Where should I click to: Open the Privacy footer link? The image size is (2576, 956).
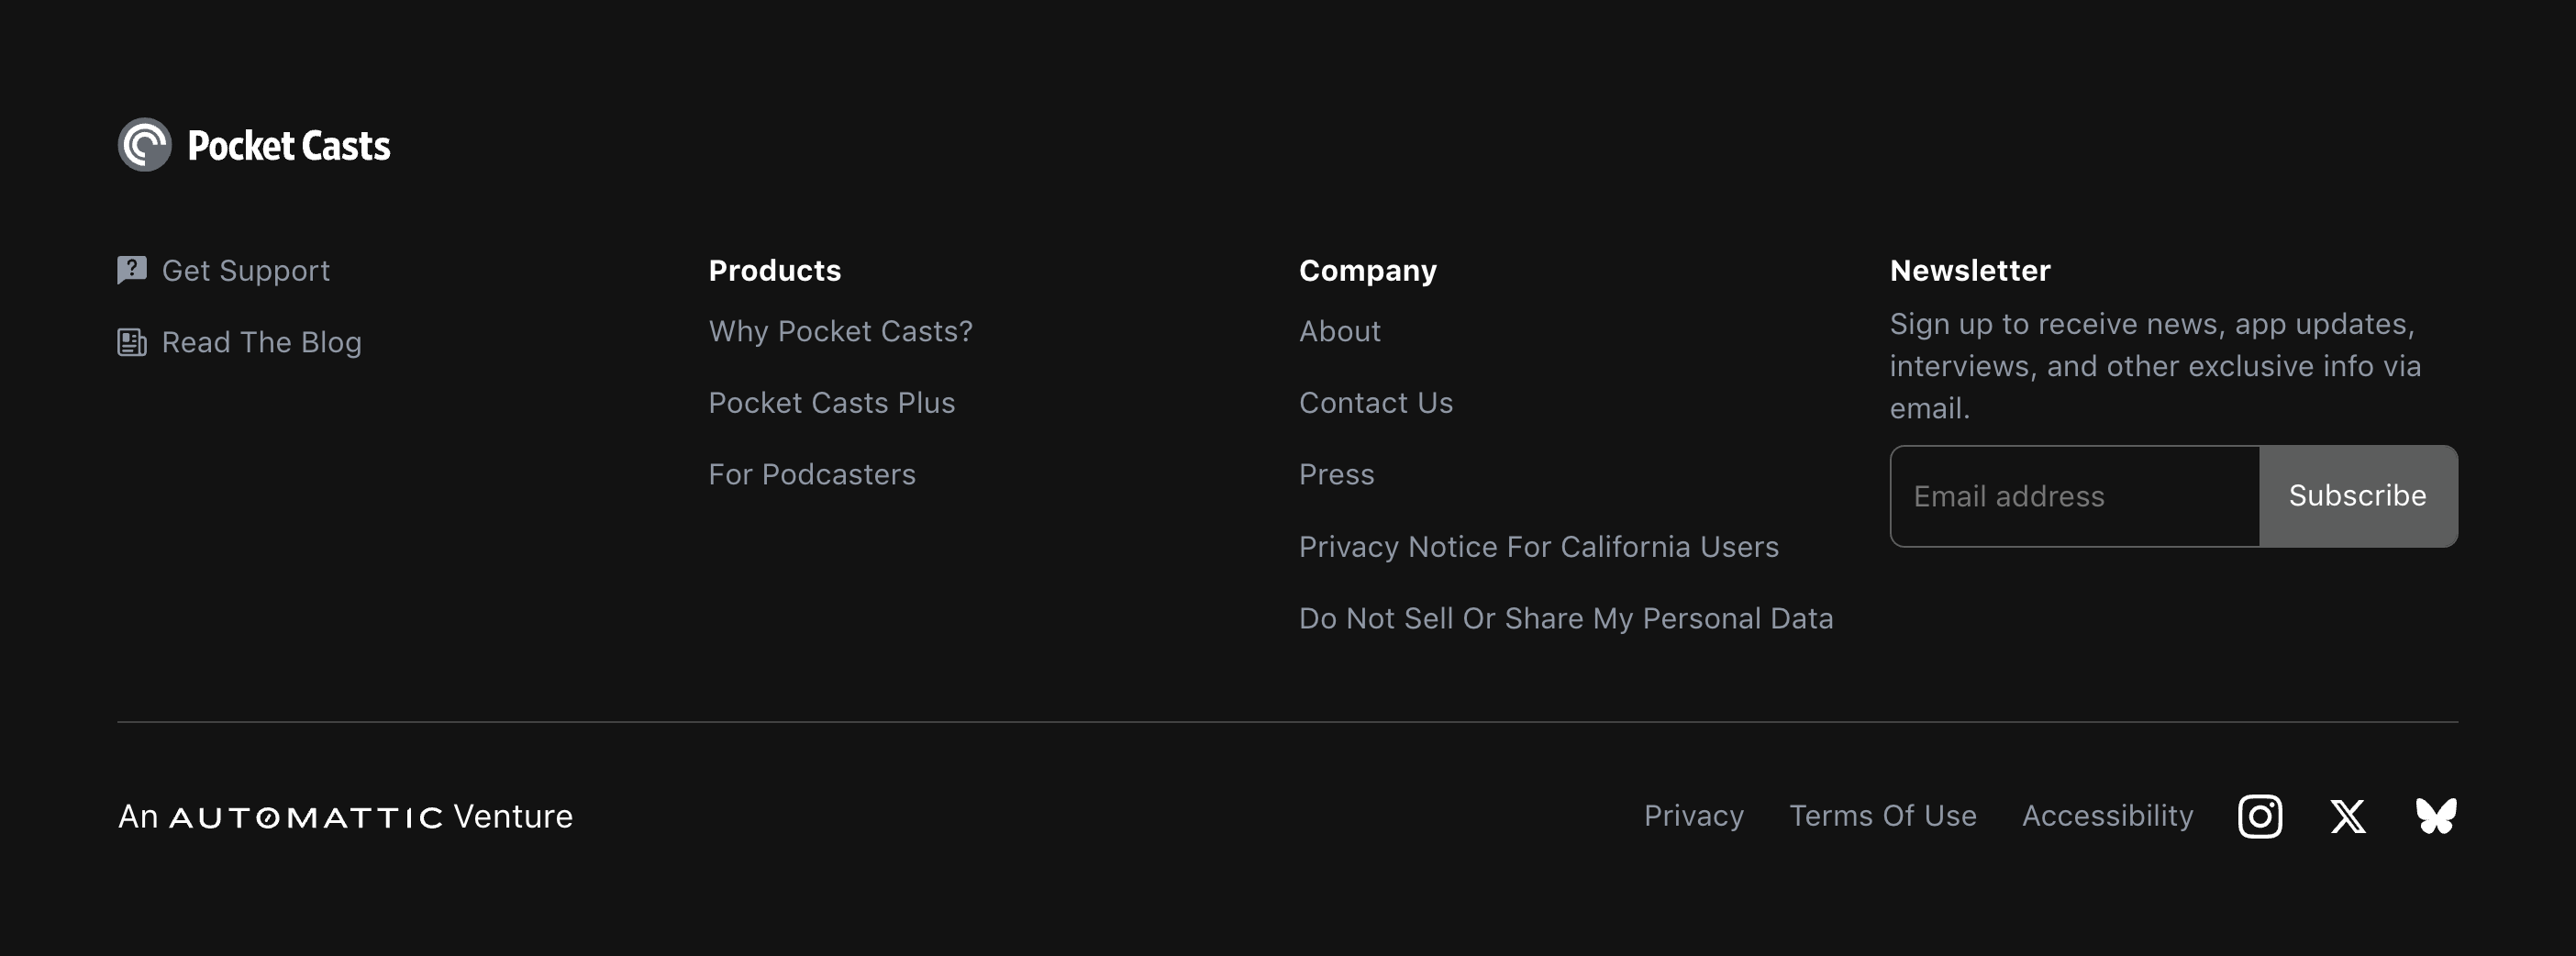pyautogui.click(x=1693, y=816)
